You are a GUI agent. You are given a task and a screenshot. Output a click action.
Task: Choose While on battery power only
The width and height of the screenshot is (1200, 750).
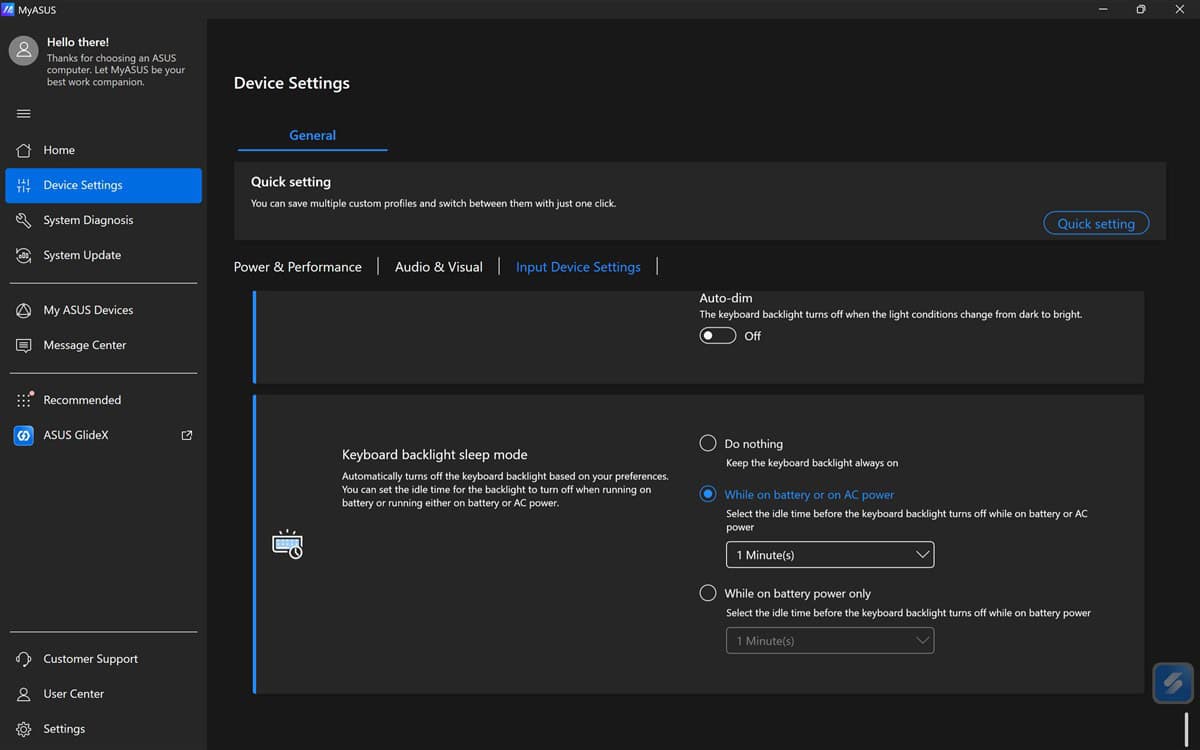tap(708, 593)
